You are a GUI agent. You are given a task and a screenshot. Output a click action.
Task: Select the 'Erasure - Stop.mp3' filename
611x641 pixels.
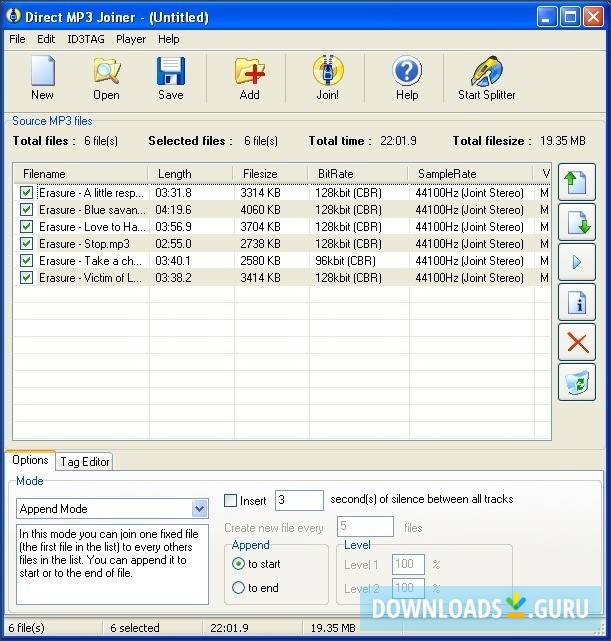click(84, 244)
